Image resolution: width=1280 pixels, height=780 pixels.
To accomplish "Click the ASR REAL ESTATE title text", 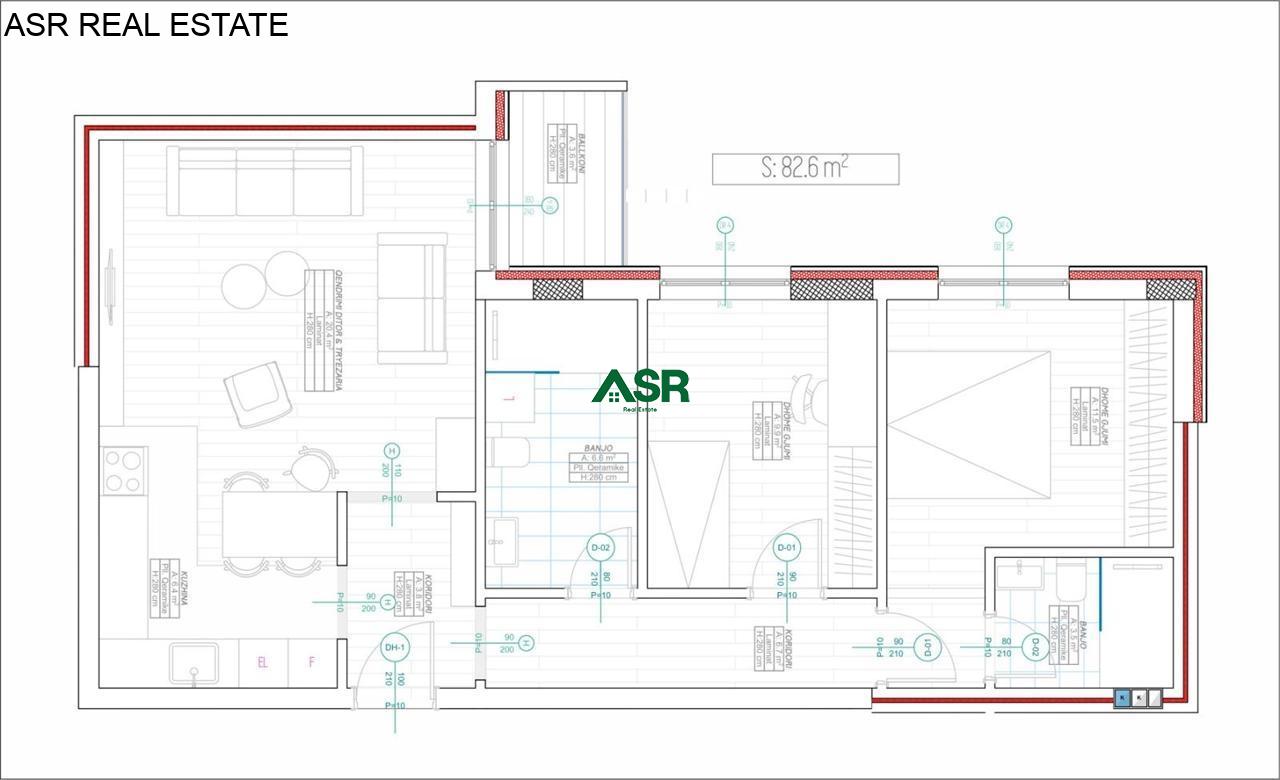I will click(x=146, y=25).
